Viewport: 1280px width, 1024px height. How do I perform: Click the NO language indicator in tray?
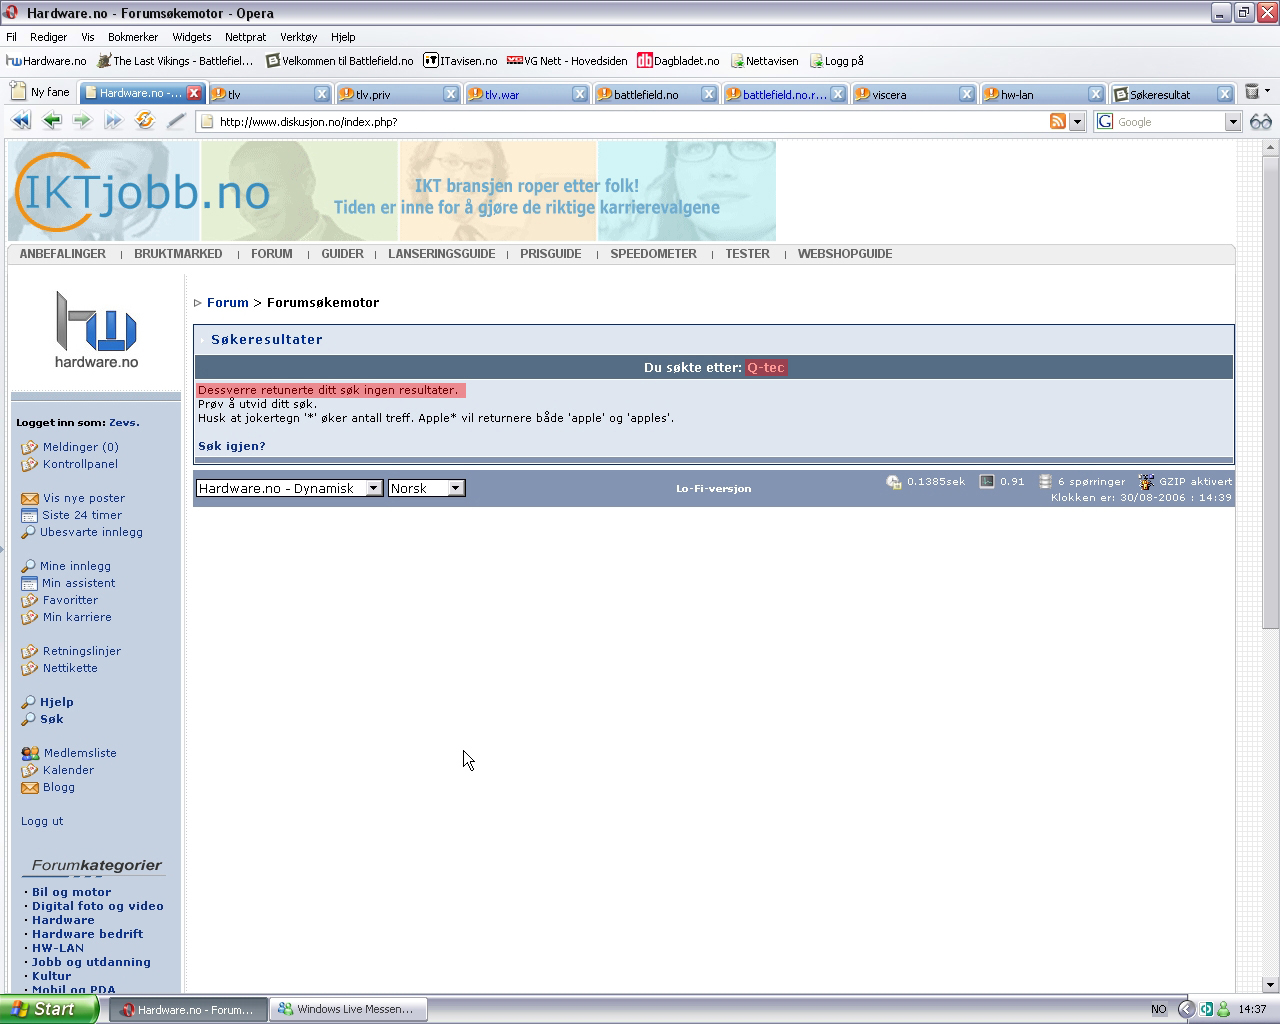1158,1010
